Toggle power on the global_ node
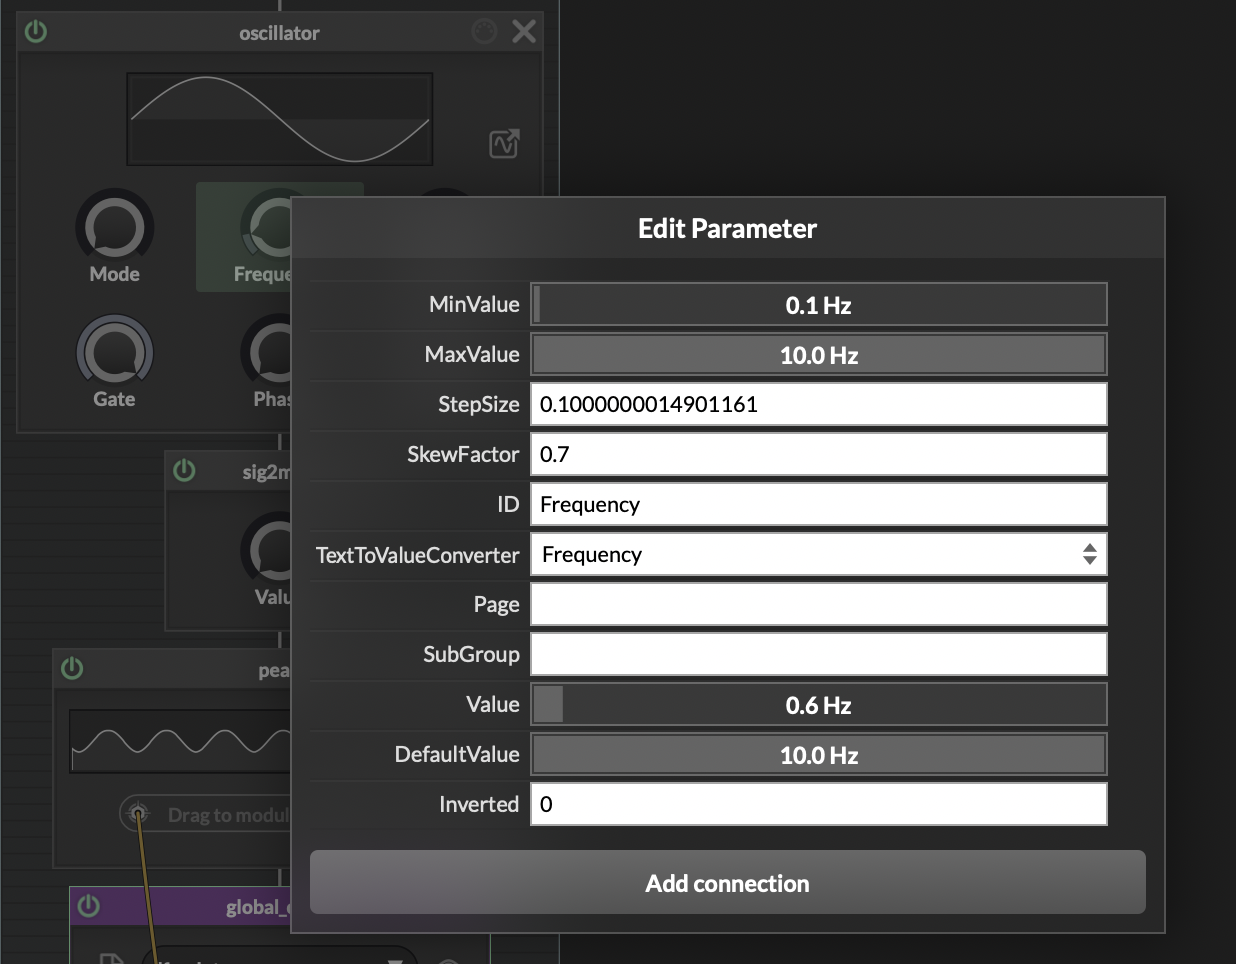Screen dimensions: 1236x964 click(89, 906)
